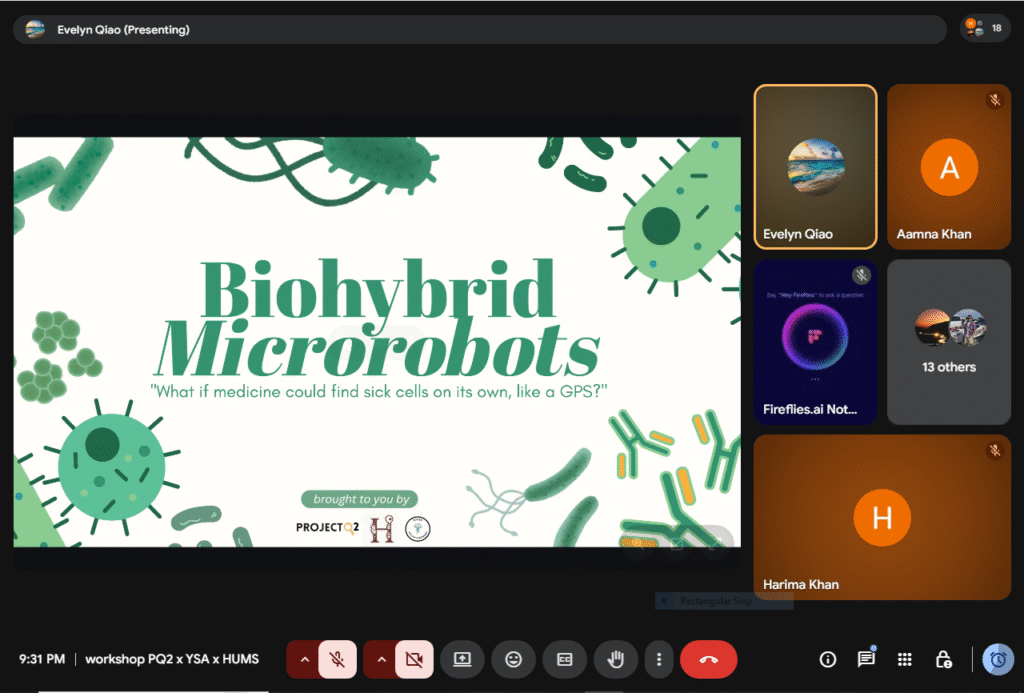Open host controls lock icon
Screen dimensions: 1024x693
tap(942, 660)
